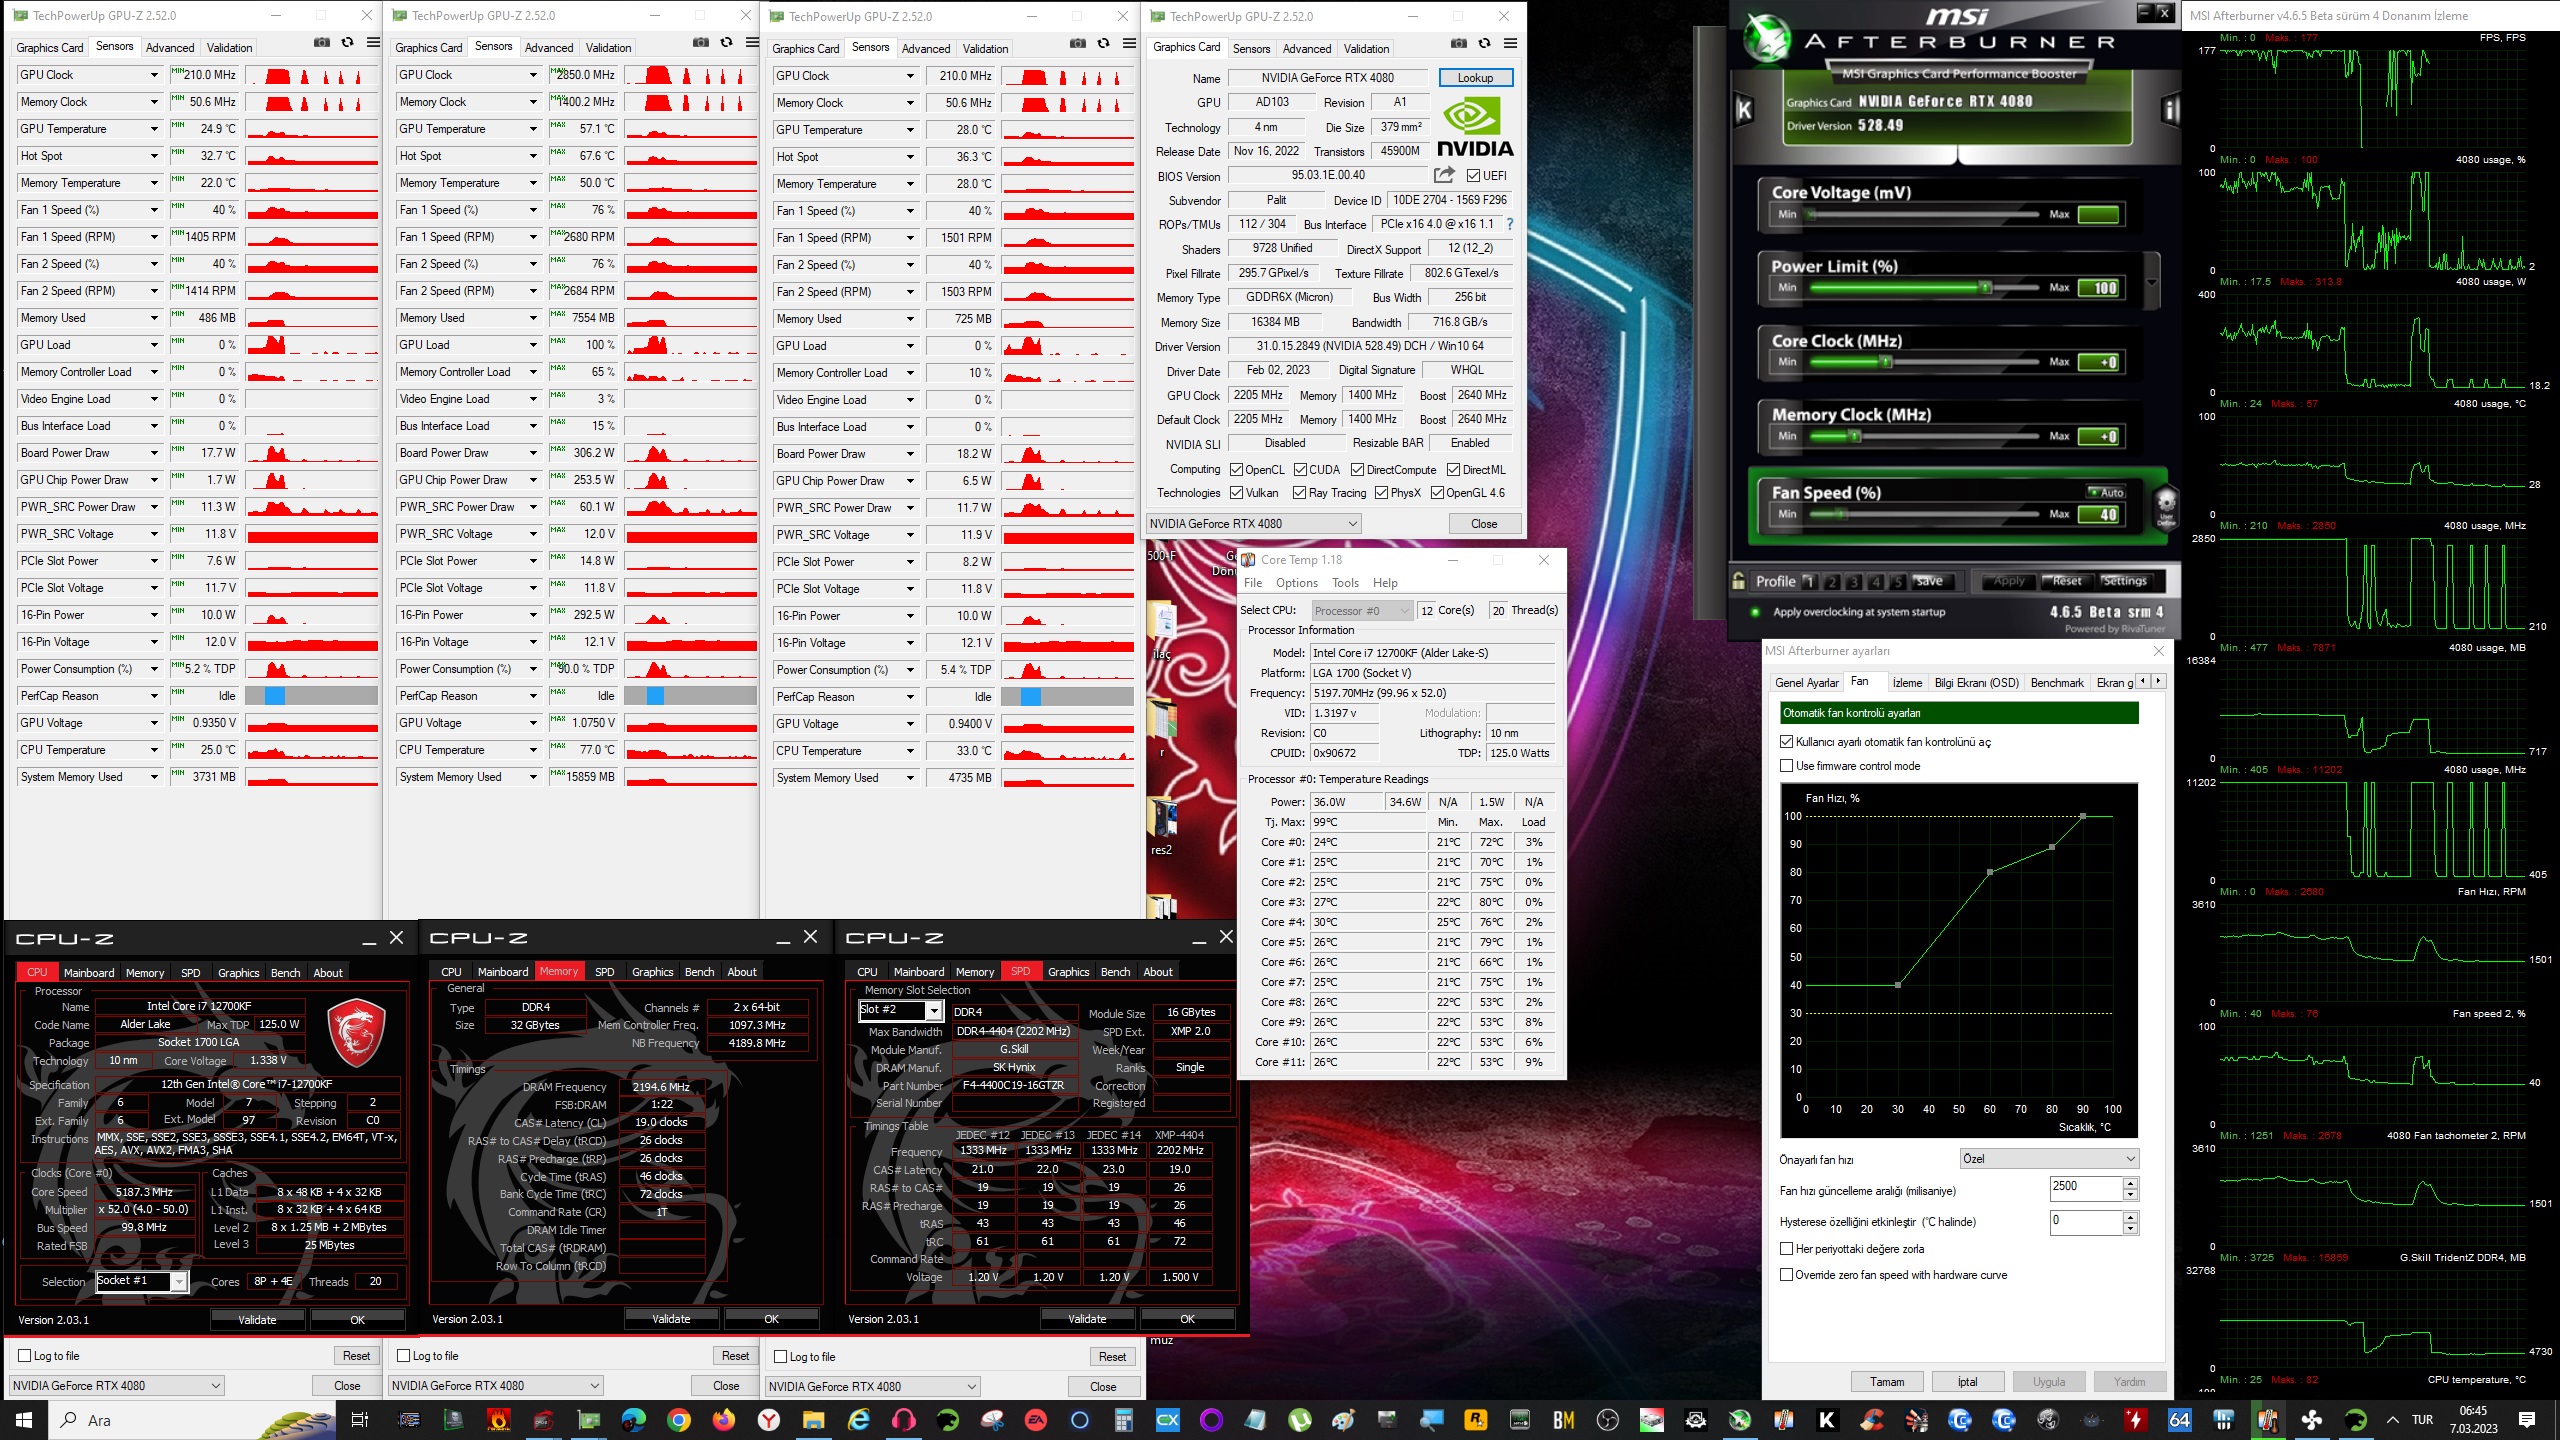Screen dimensions: 2560x1440
Task: Show hidden system tray icons
Action: [2392, 1420]
